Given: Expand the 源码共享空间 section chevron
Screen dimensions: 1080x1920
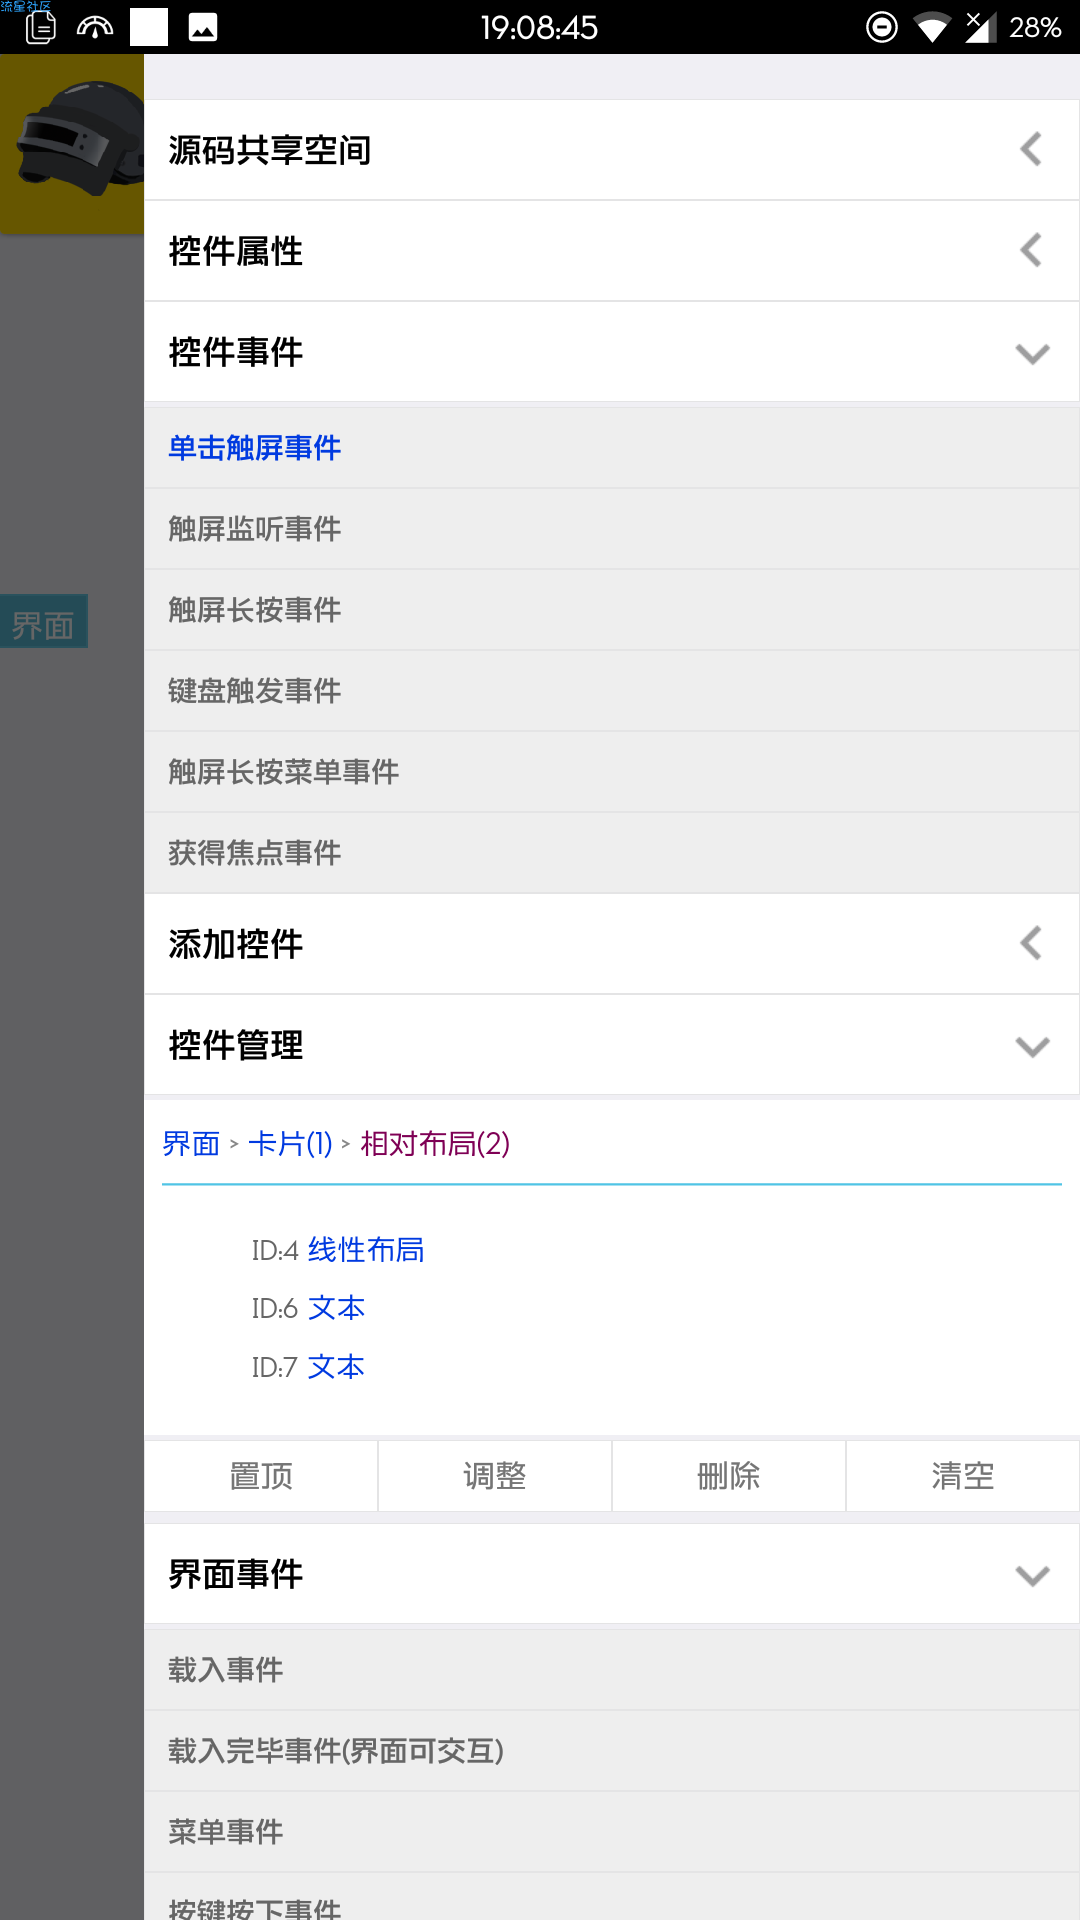Looking at the screenshot, I should coord(1031,150).
